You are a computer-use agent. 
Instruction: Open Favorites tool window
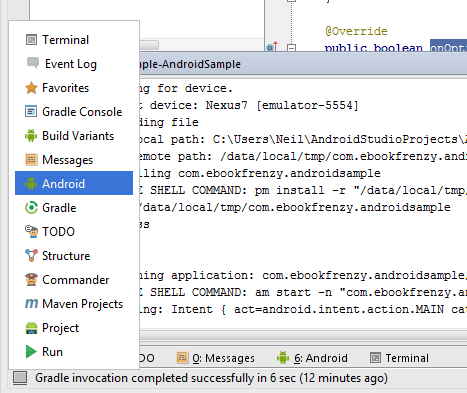tap(74, 88)
